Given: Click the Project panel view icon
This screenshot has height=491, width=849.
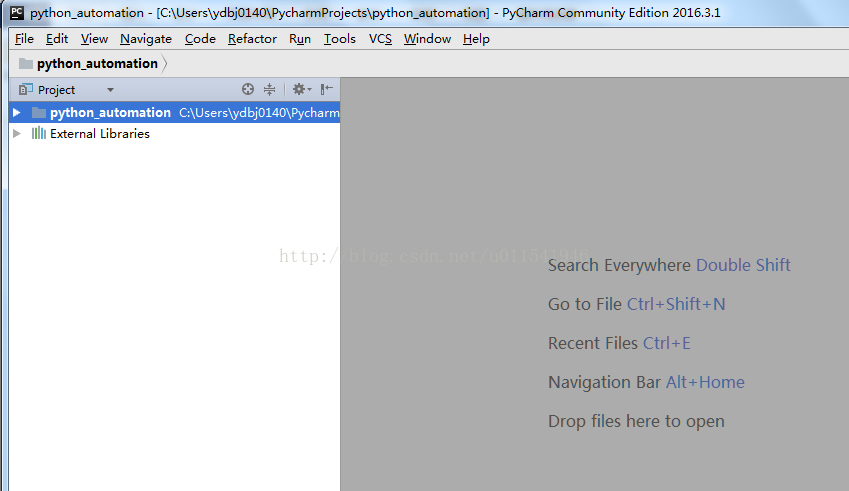Looking at the screenshot, I should (25, 89).
